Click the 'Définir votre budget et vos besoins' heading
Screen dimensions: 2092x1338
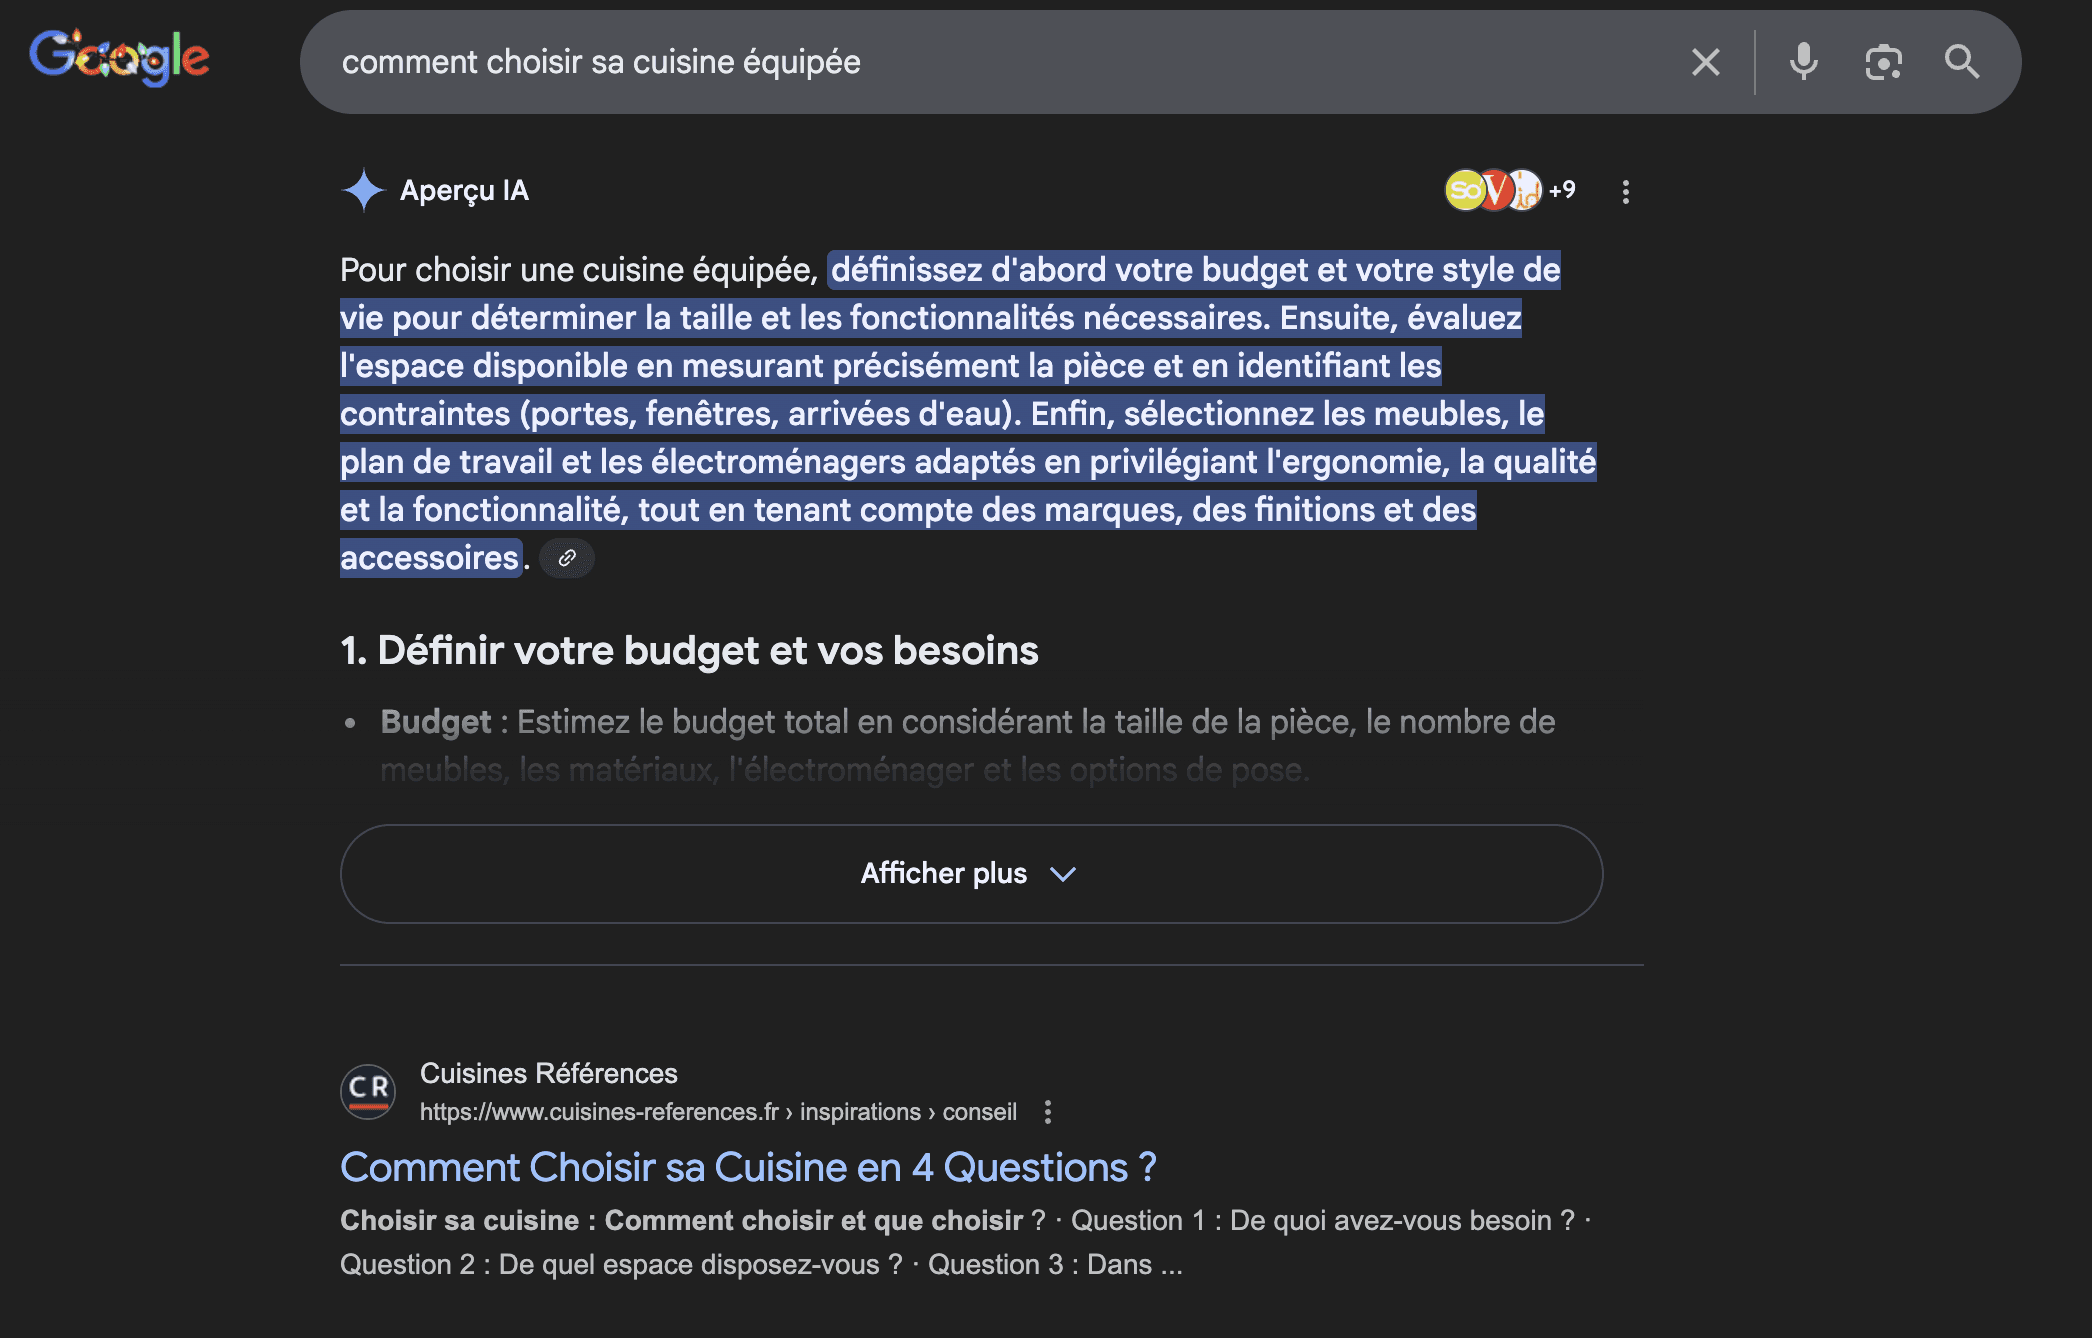click(689, 651)
